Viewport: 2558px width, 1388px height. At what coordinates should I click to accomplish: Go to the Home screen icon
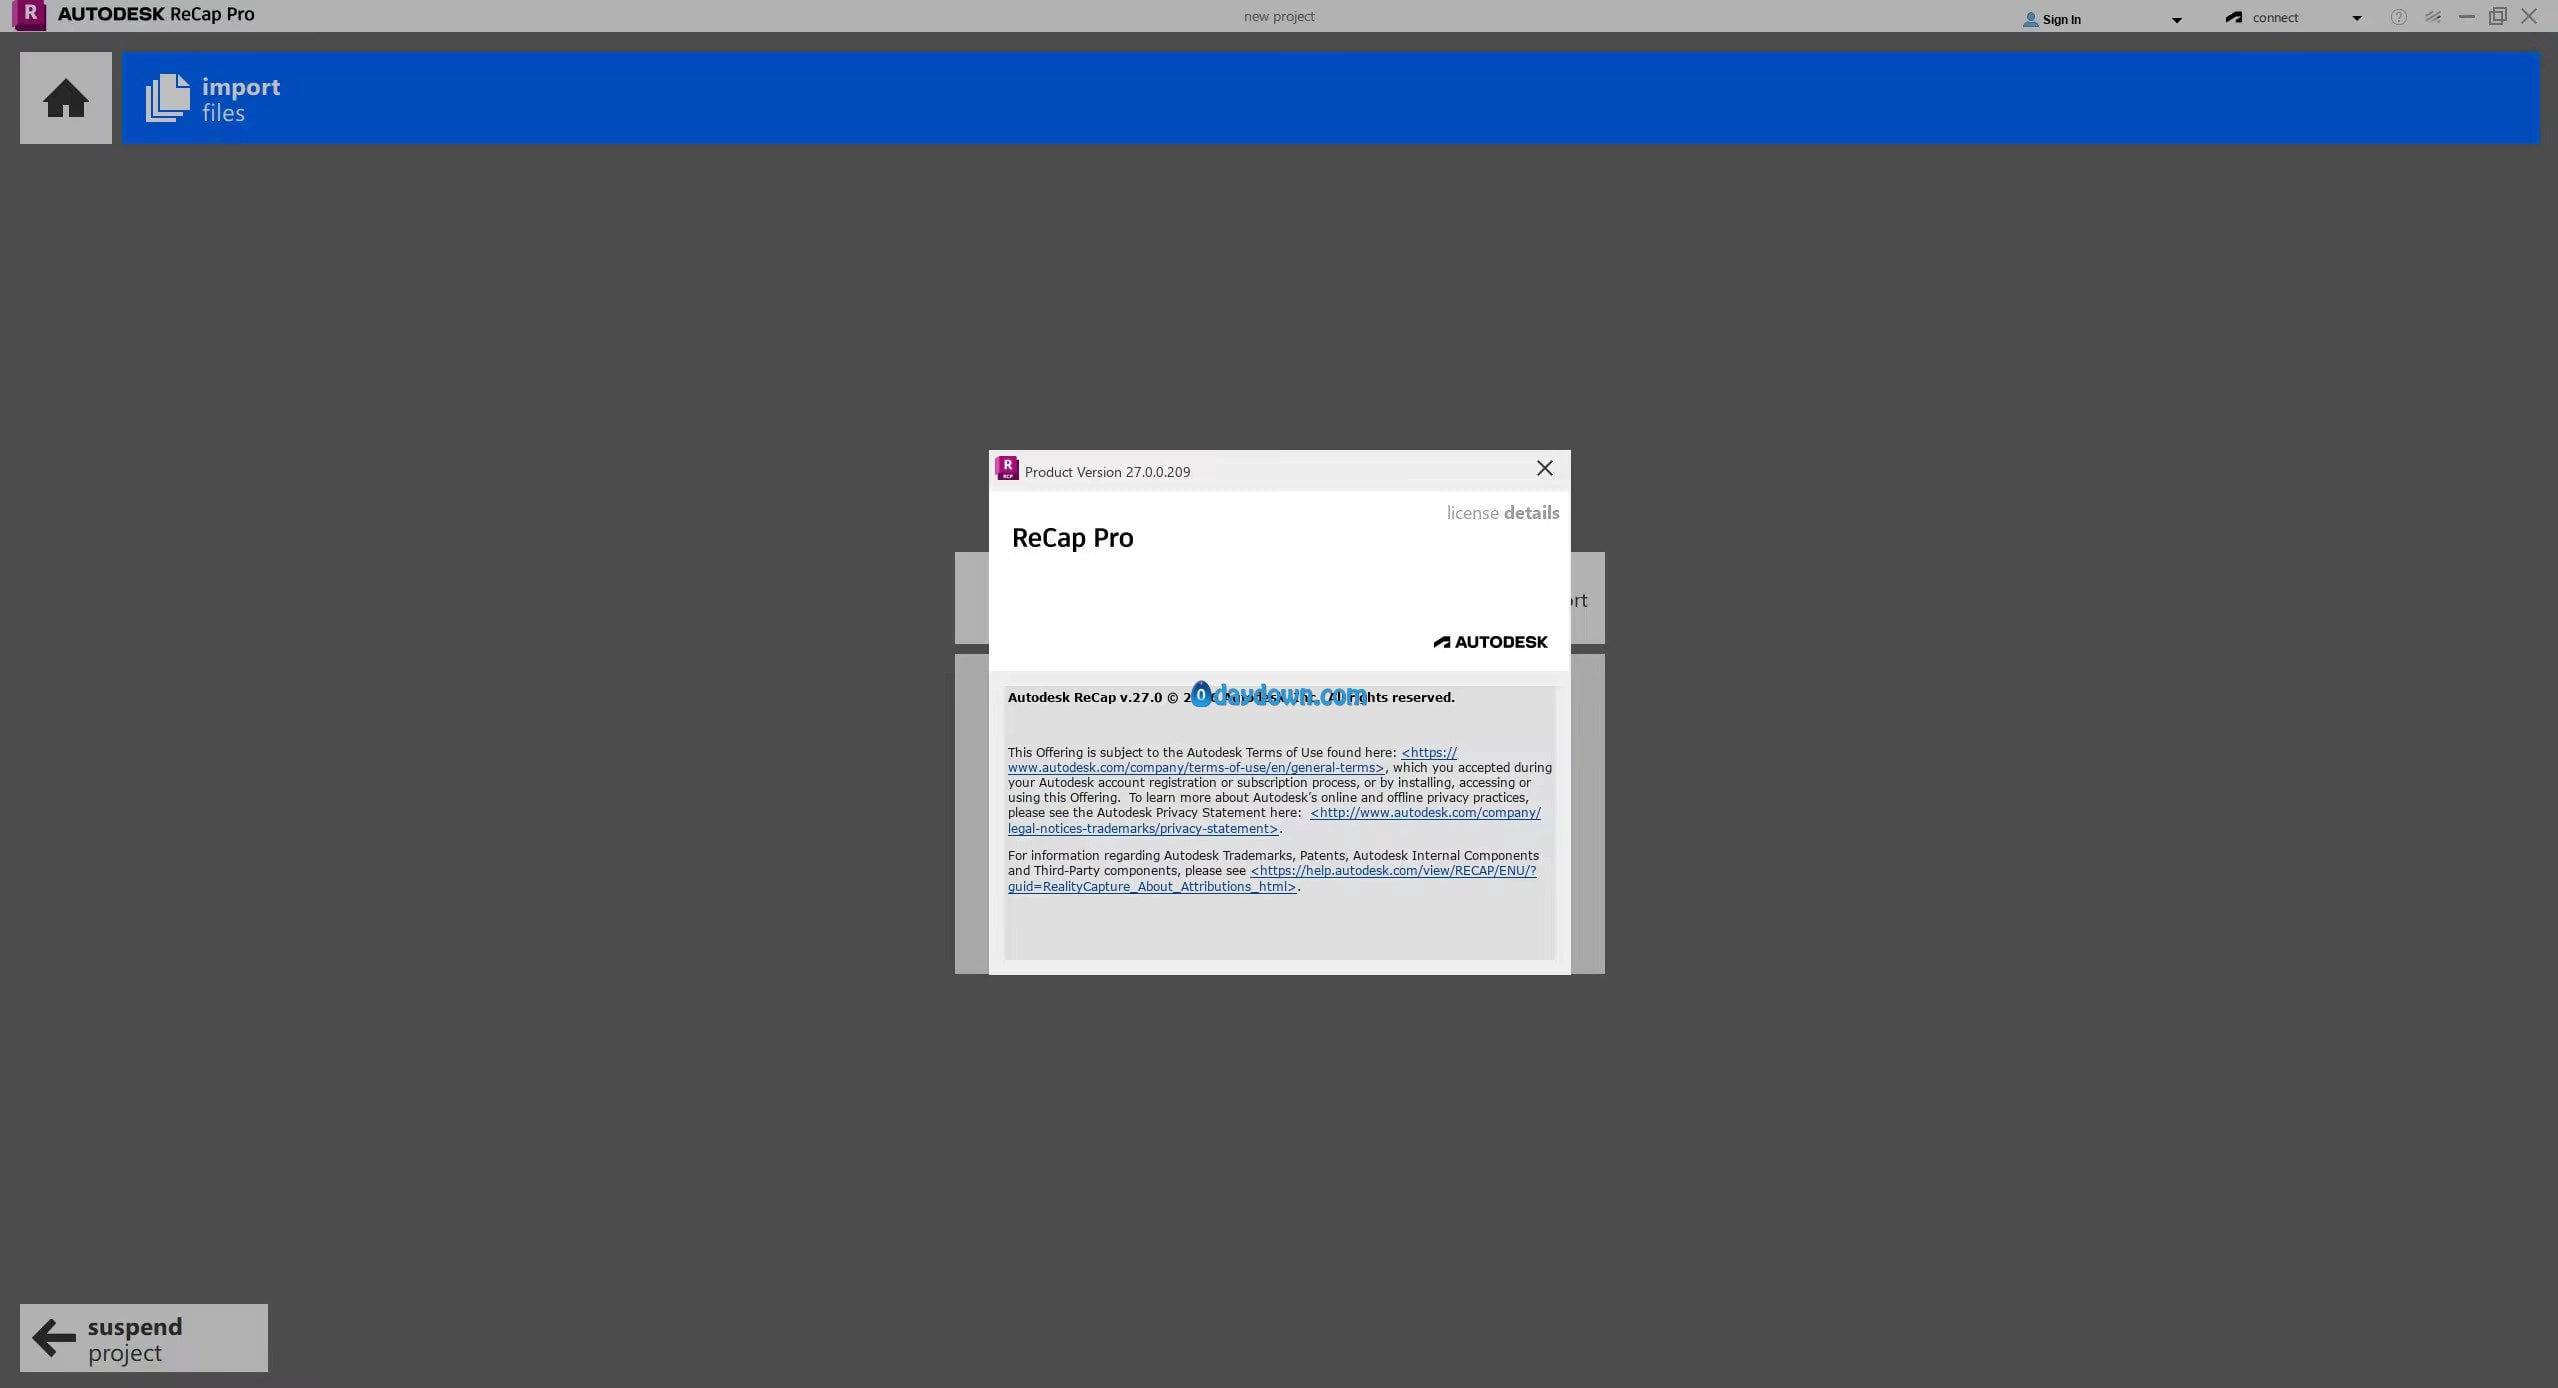(66, 98)
